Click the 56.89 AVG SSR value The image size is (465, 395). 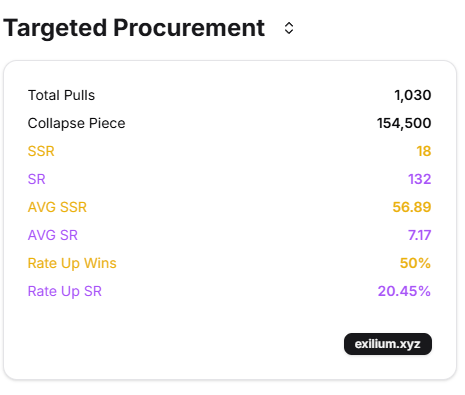point(412,207)
